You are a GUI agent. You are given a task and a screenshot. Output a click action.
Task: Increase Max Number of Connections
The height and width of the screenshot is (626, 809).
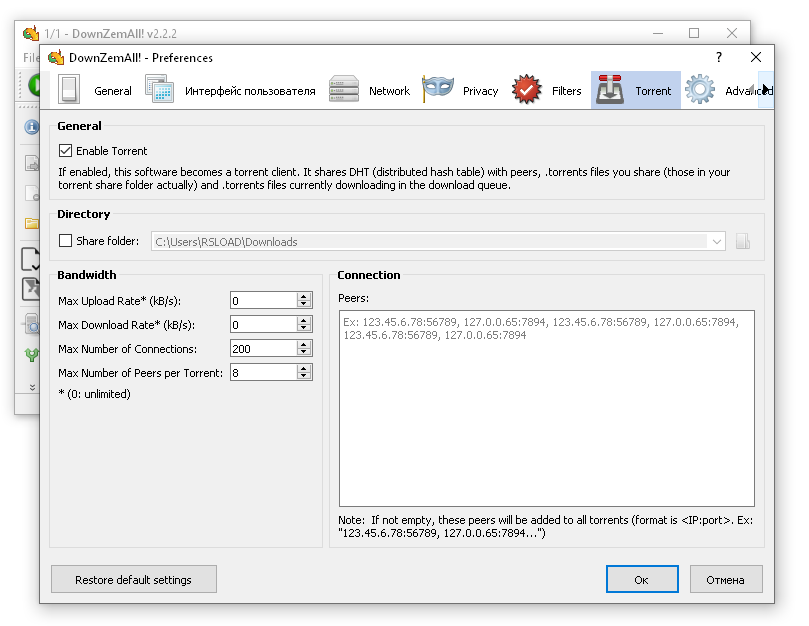coord(304,344)
